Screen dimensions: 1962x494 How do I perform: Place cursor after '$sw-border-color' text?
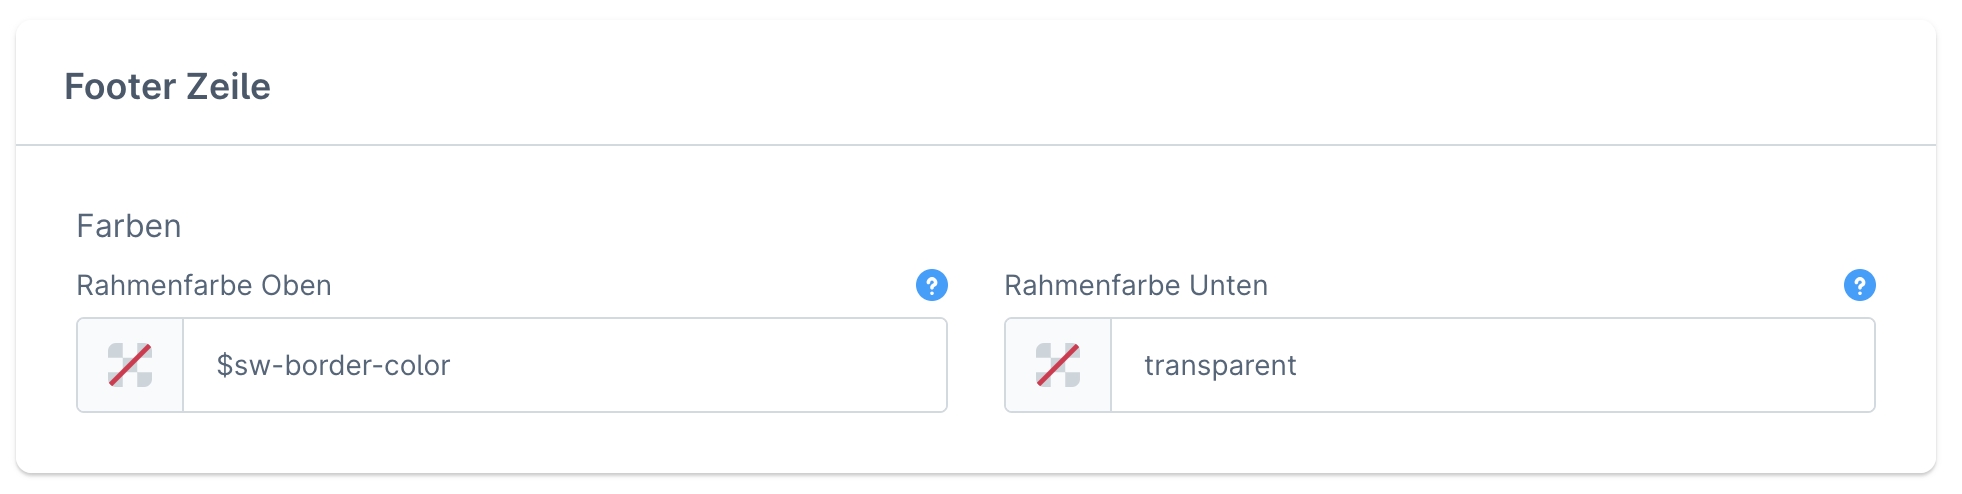(x=453, y=366)
